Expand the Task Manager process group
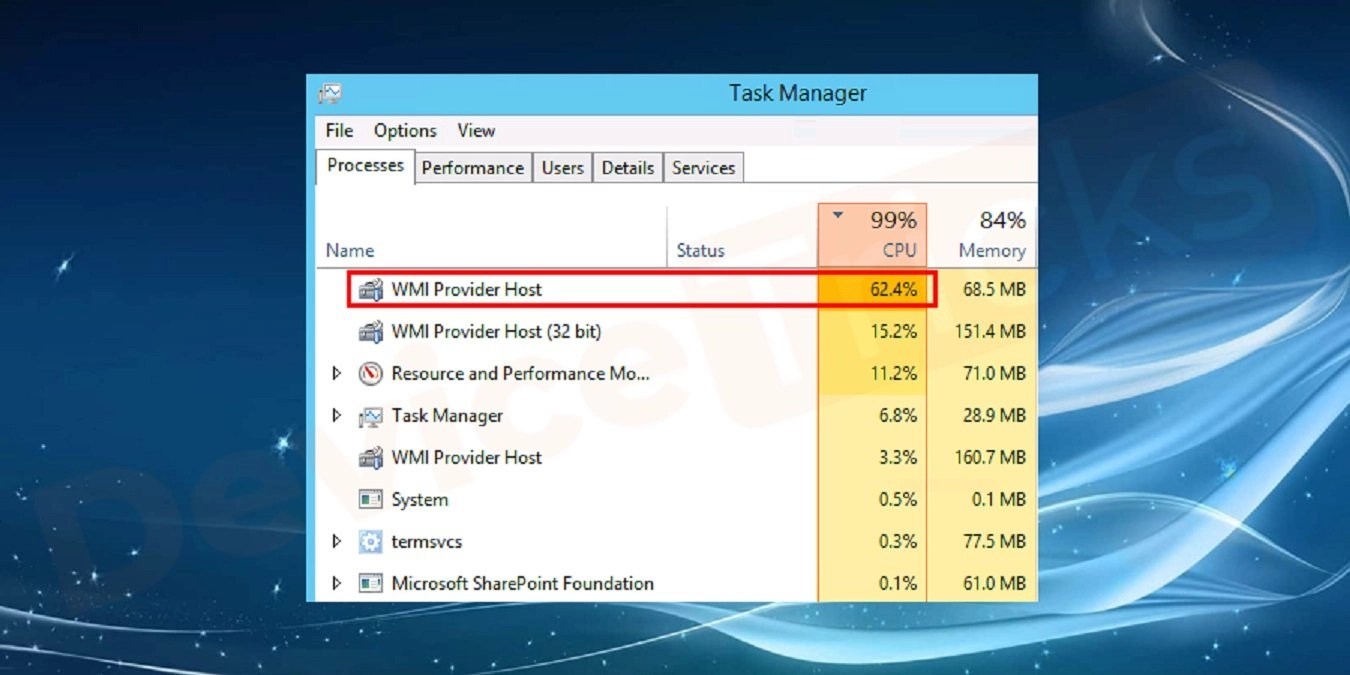1350x675 pixels. coord(337,415)
